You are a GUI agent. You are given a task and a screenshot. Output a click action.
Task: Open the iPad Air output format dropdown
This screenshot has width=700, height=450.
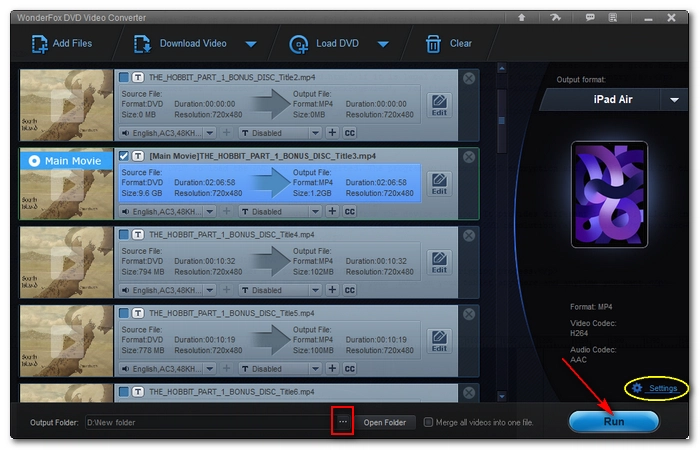pos(674,100)
